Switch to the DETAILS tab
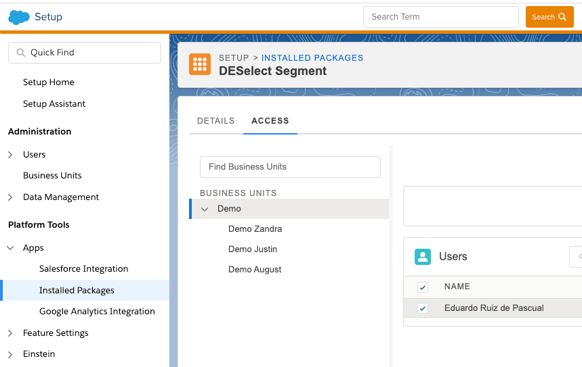The image size is (582, 367). [x=216, y=121]
